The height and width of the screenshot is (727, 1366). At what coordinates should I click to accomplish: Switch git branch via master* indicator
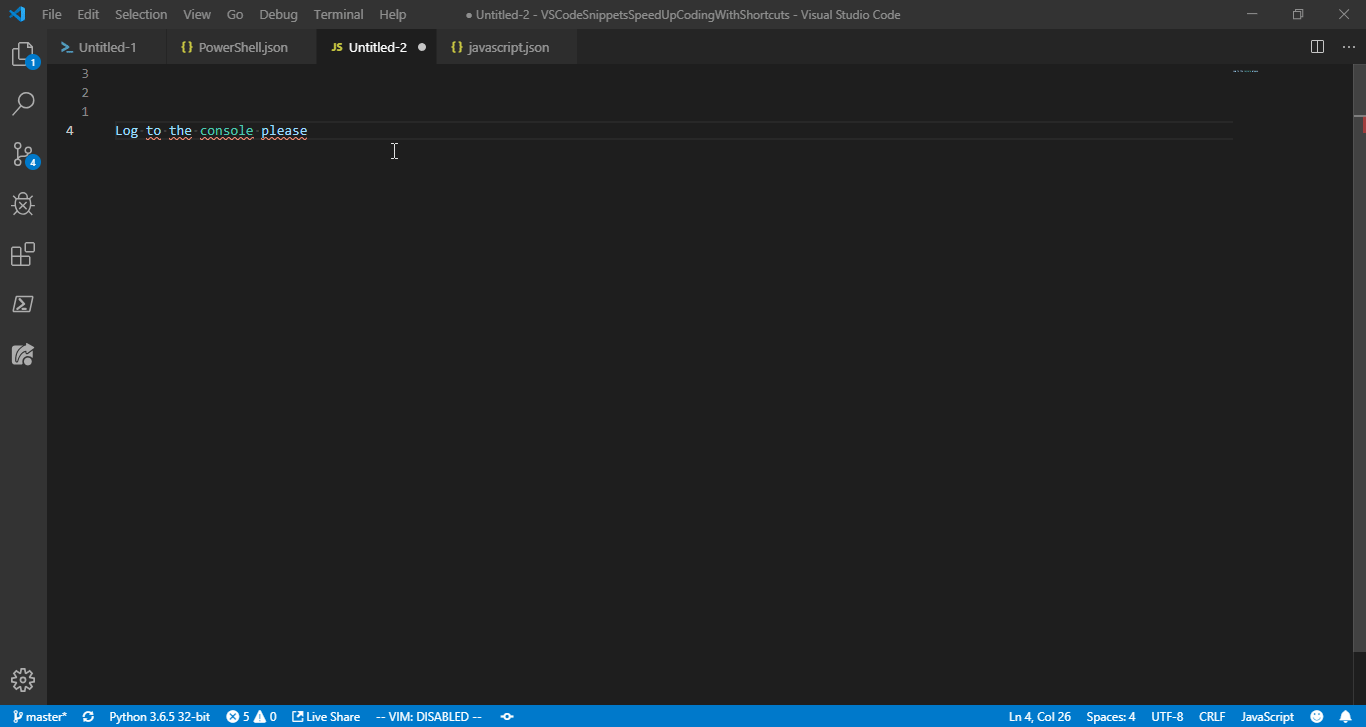40,717
